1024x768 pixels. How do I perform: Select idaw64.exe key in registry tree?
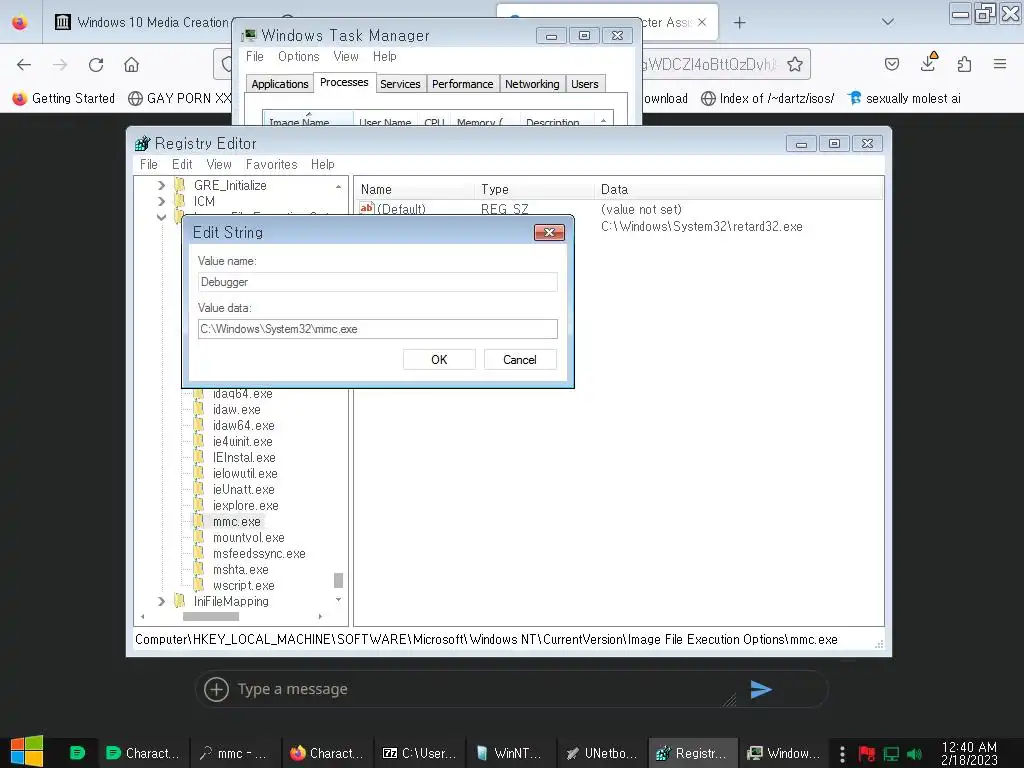pos(243,426)
